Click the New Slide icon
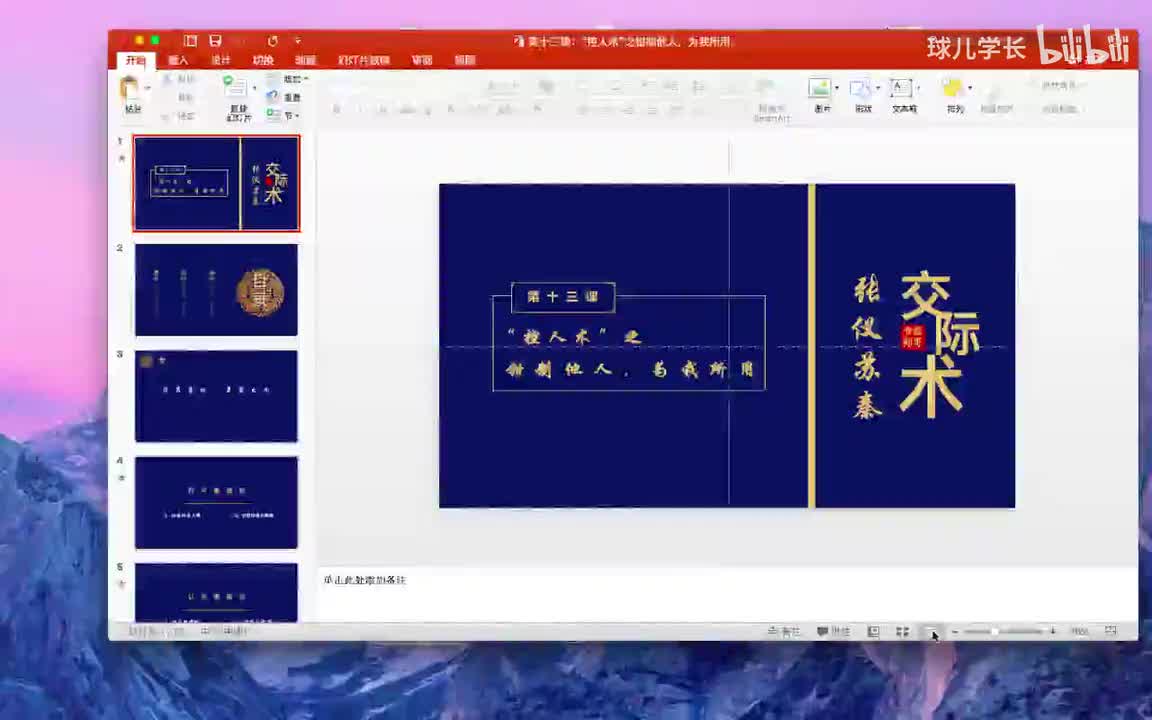Viewport: 1152px width, 720px height. [x=236, y=87]
